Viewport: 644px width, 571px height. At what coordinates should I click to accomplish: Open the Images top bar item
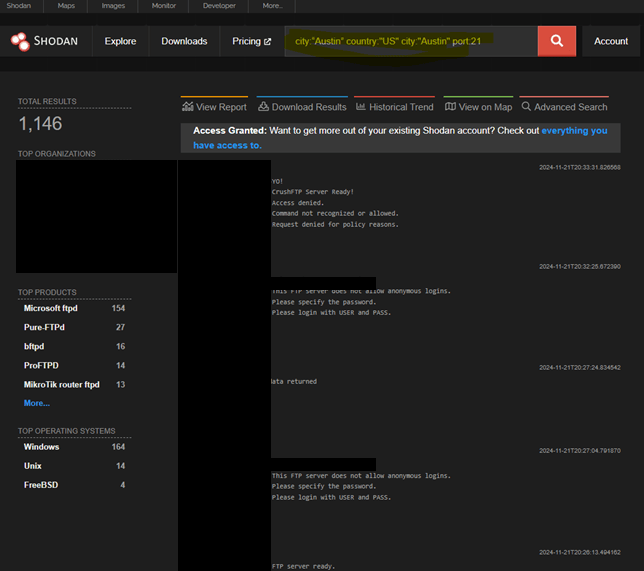pos(113,6)
